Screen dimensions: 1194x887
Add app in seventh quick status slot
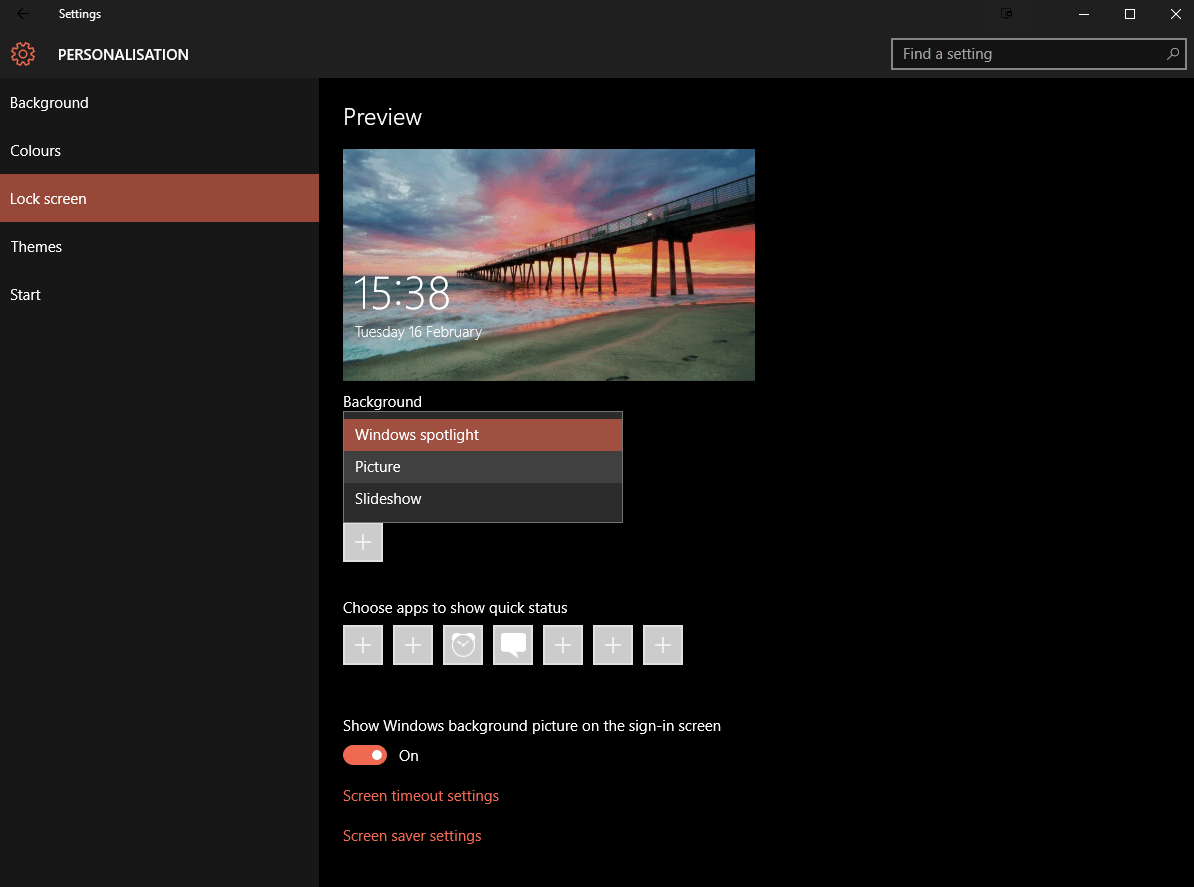pos(662,645)
